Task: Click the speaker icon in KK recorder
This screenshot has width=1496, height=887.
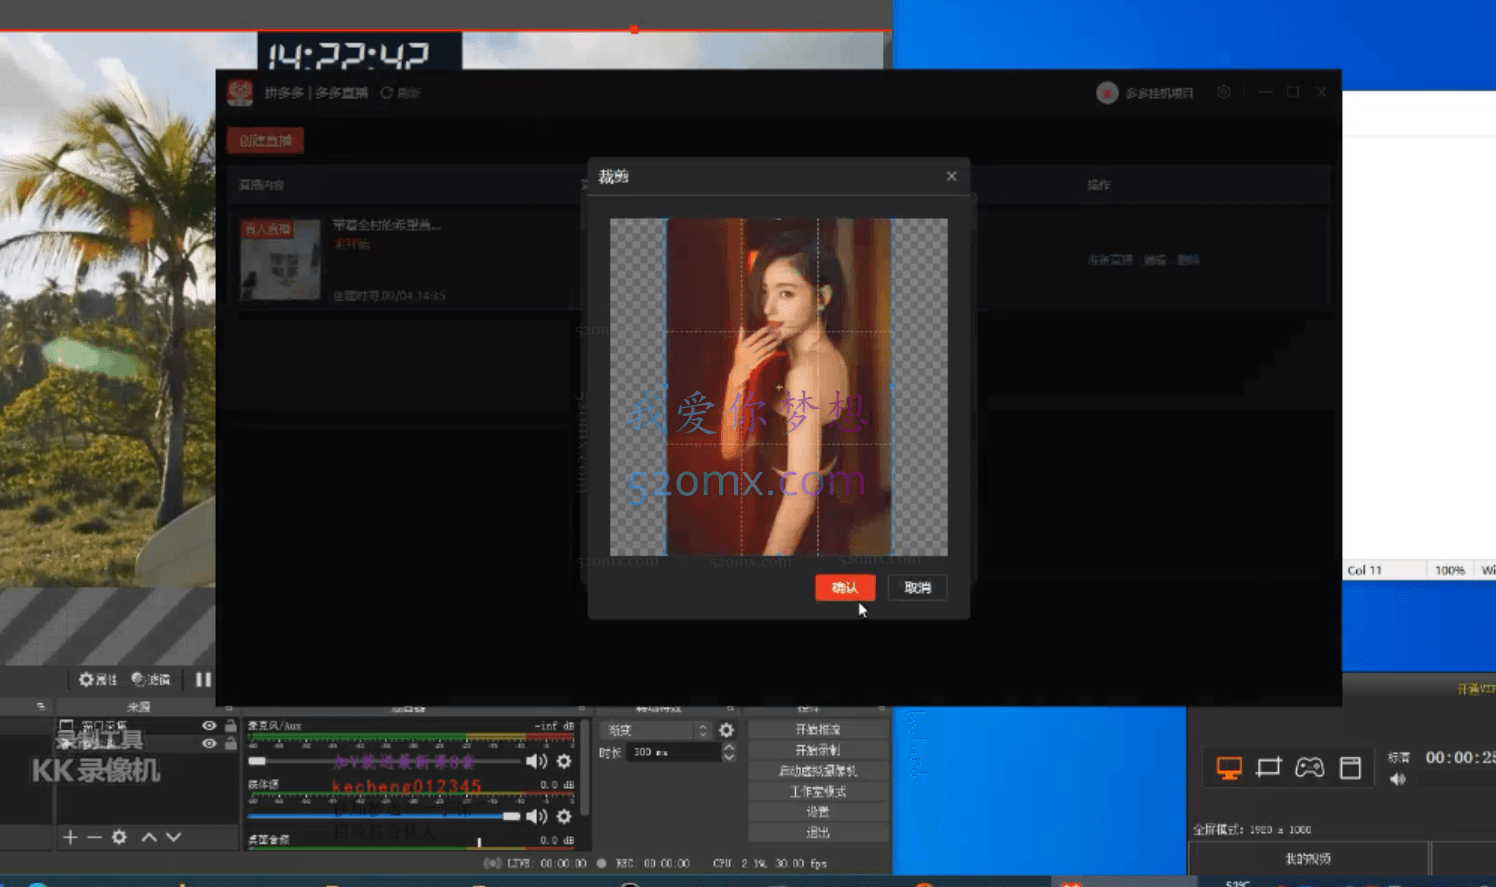Action: click(x=1398, y=779)
